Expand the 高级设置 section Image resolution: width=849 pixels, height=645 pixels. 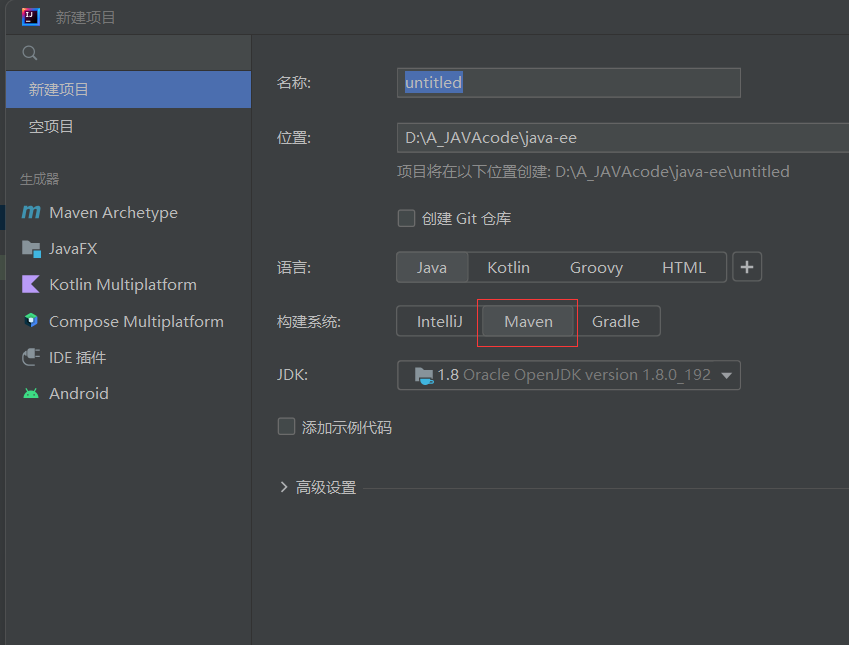tap(285, 488)
